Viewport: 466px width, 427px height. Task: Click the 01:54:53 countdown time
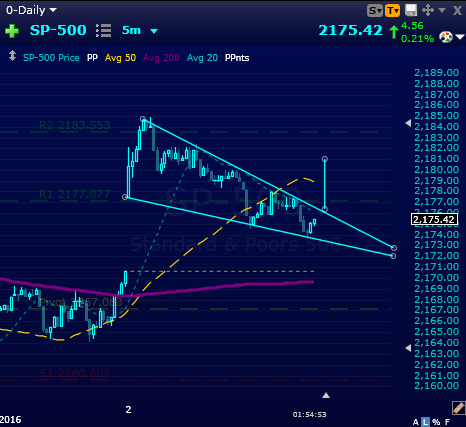tap(309, 415)
